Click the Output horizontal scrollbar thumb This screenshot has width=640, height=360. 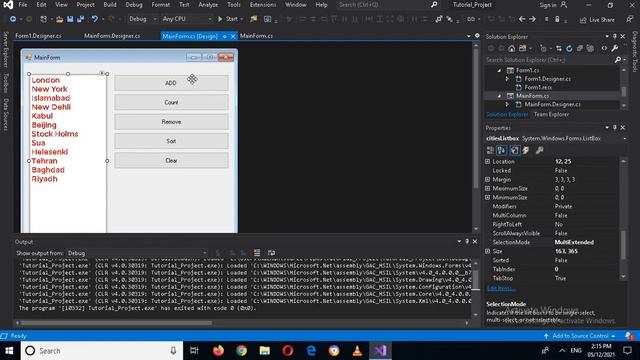[116, 323]
